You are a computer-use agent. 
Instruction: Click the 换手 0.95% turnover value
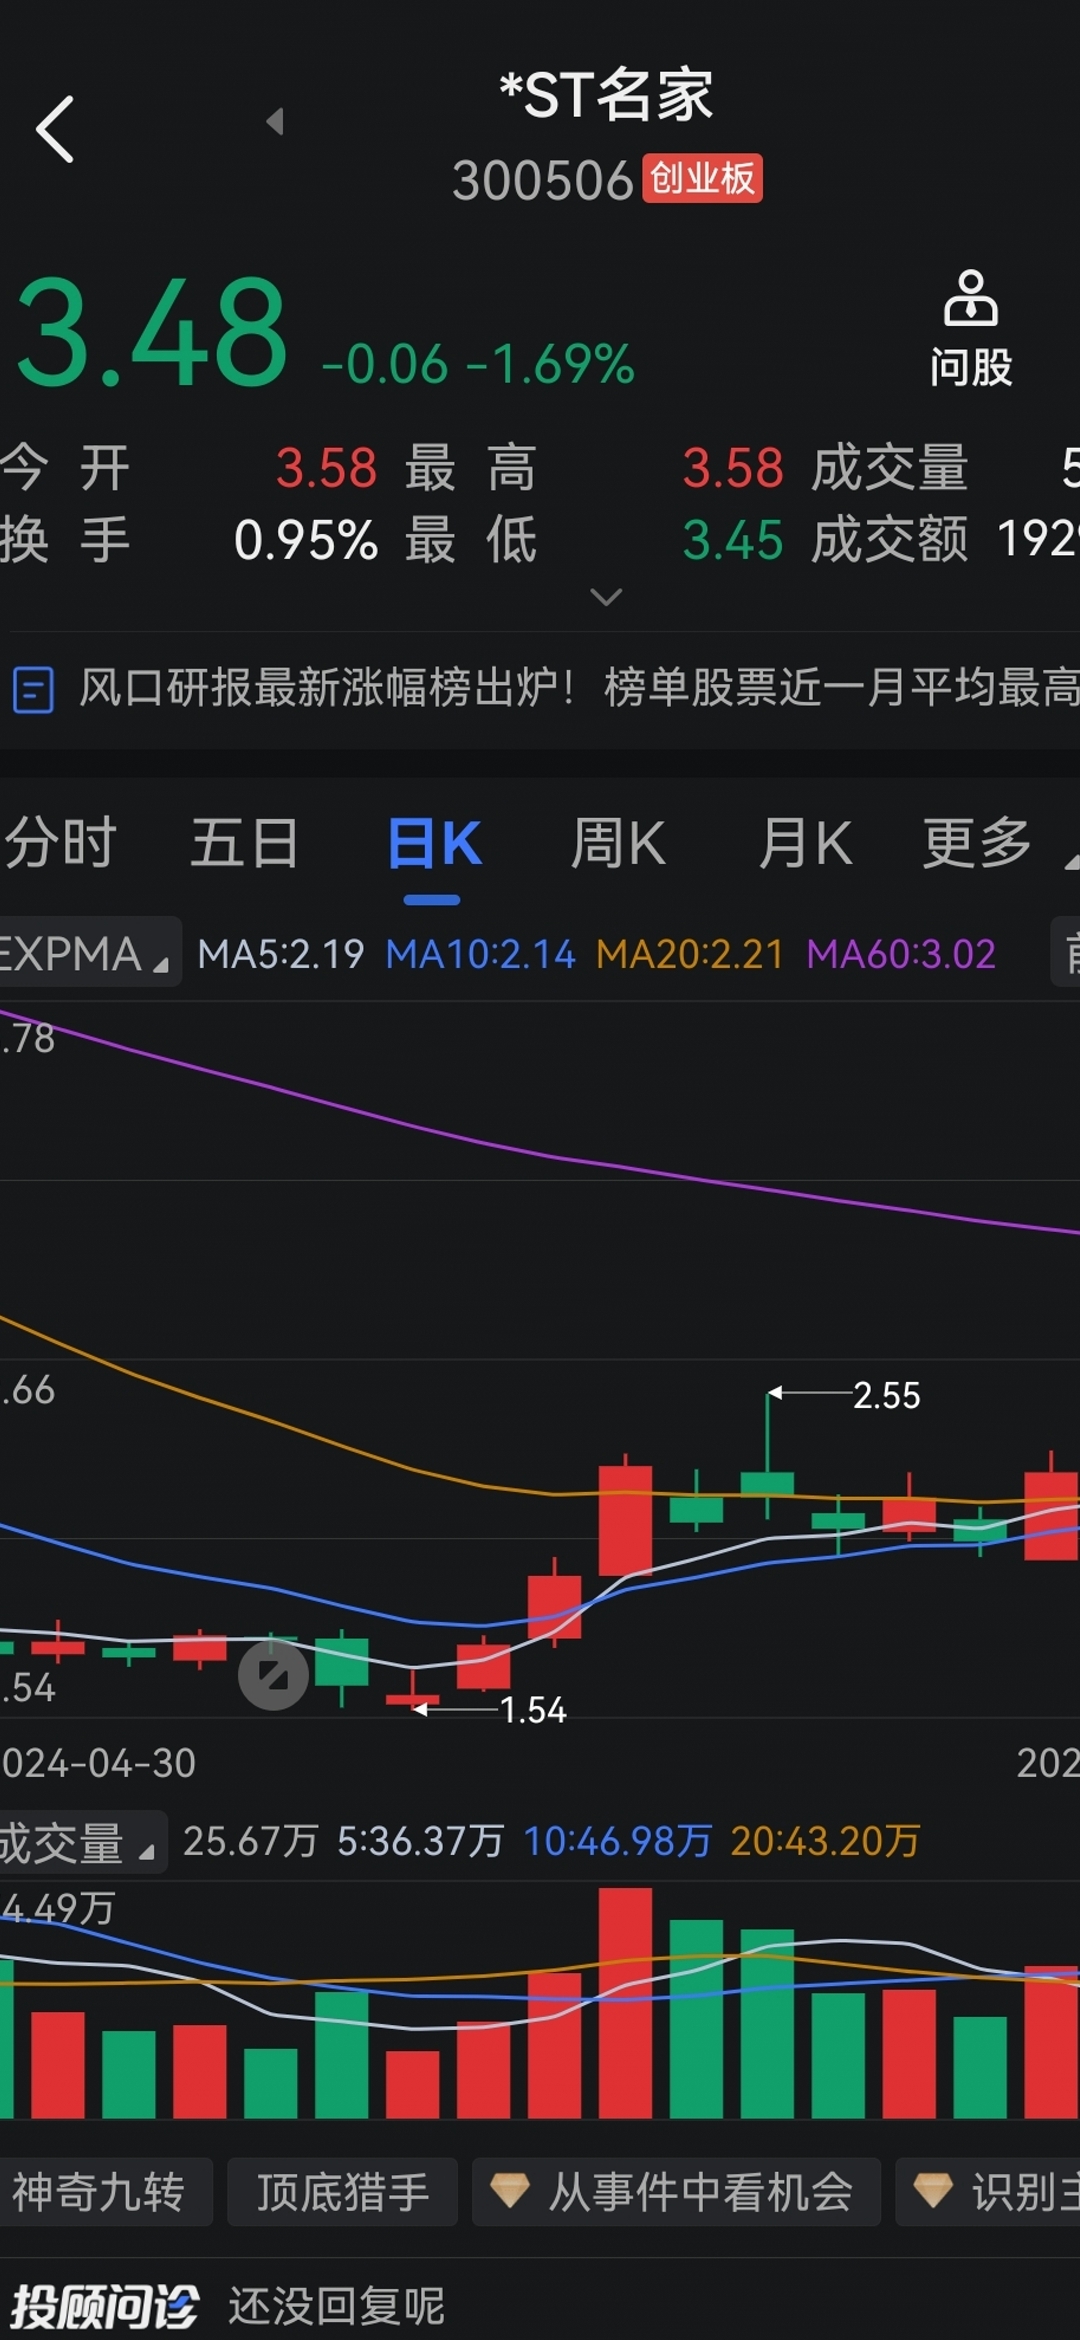306,540
